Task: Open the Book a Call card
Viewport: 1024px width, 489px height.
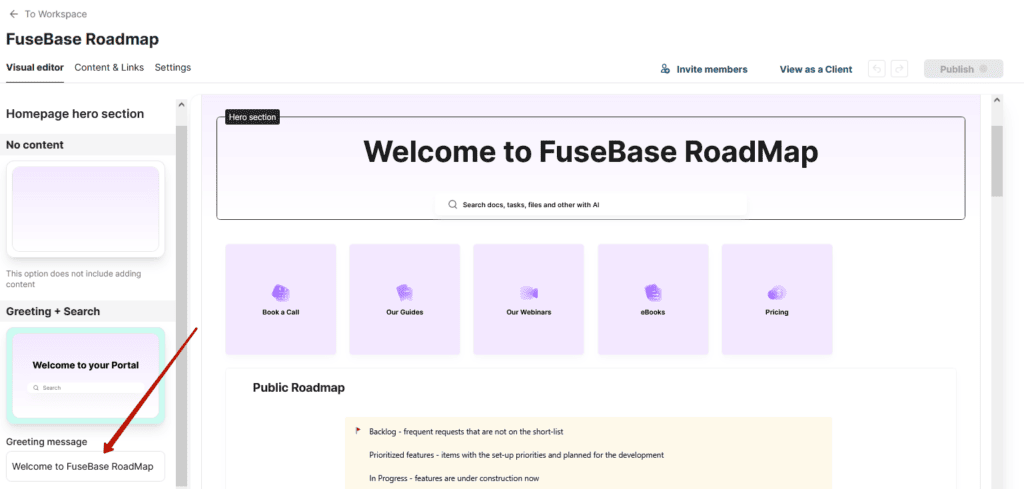Action: coord(281,299)
